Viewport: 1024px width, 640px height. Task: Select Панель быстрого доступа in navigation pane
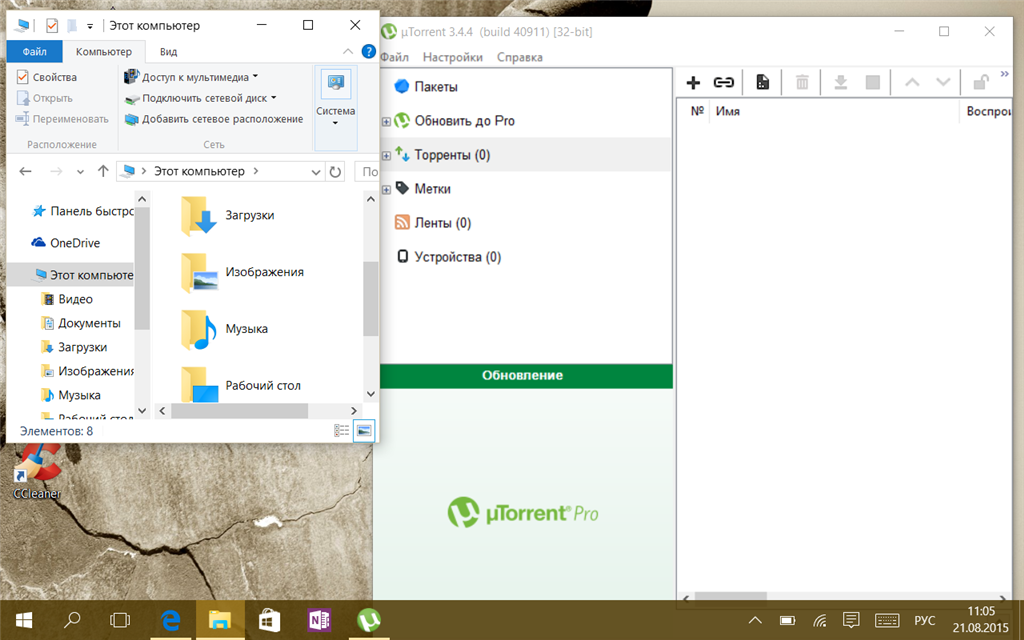pos(82,211)
